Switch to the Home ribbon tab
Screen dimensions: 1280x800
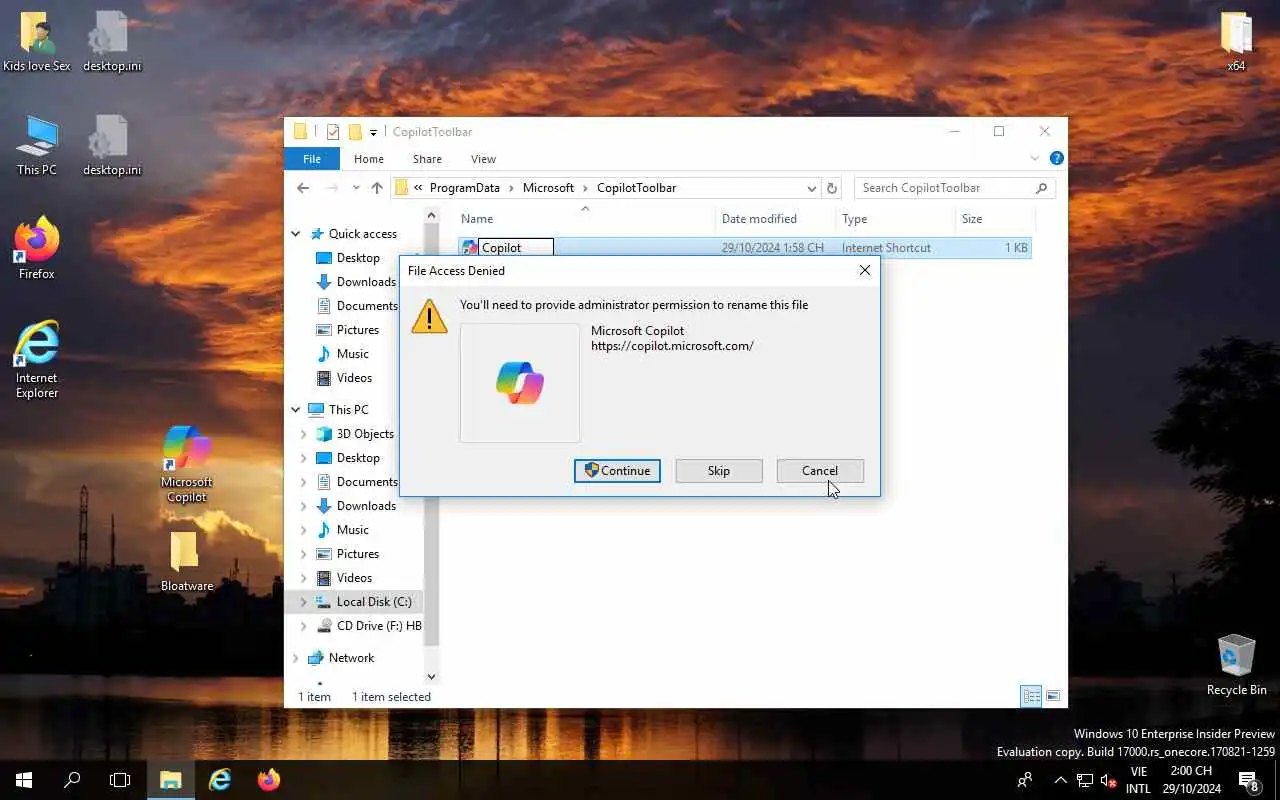tap(368, 159)
